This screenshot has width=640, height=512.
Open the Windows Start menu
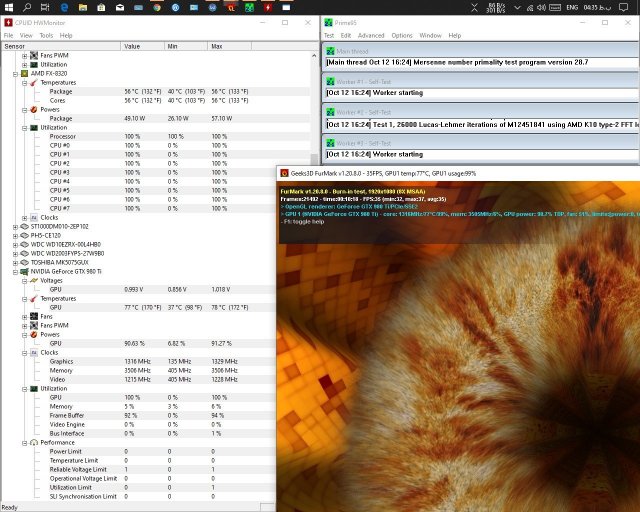coord(11,8)
